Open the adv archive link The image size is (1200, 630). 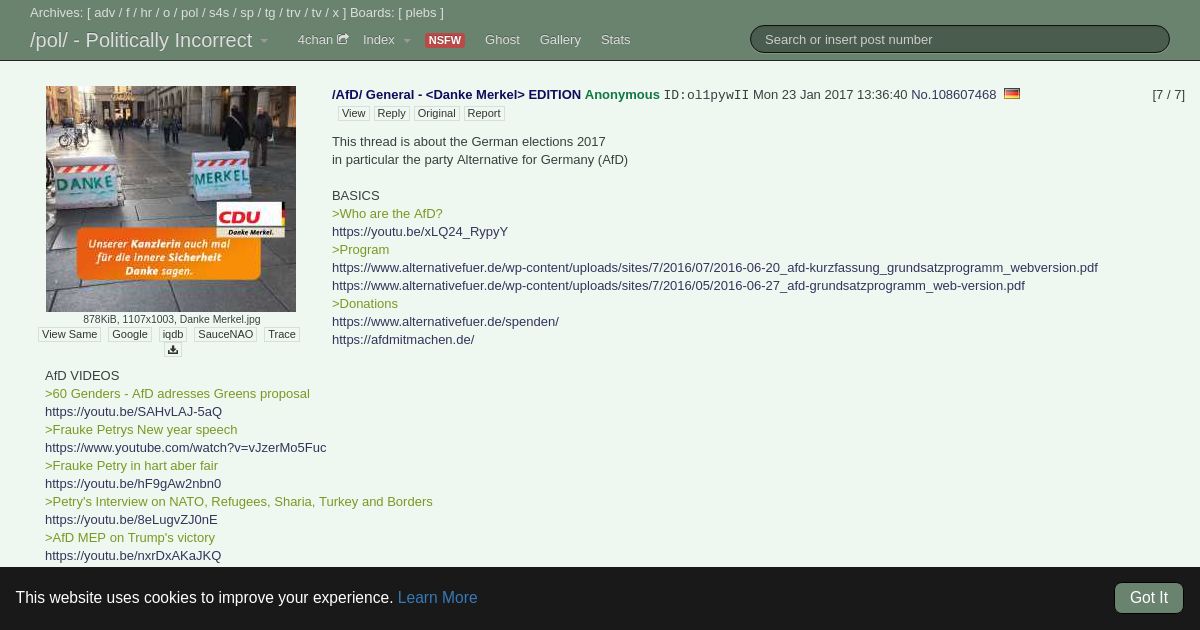coord(105,13)
